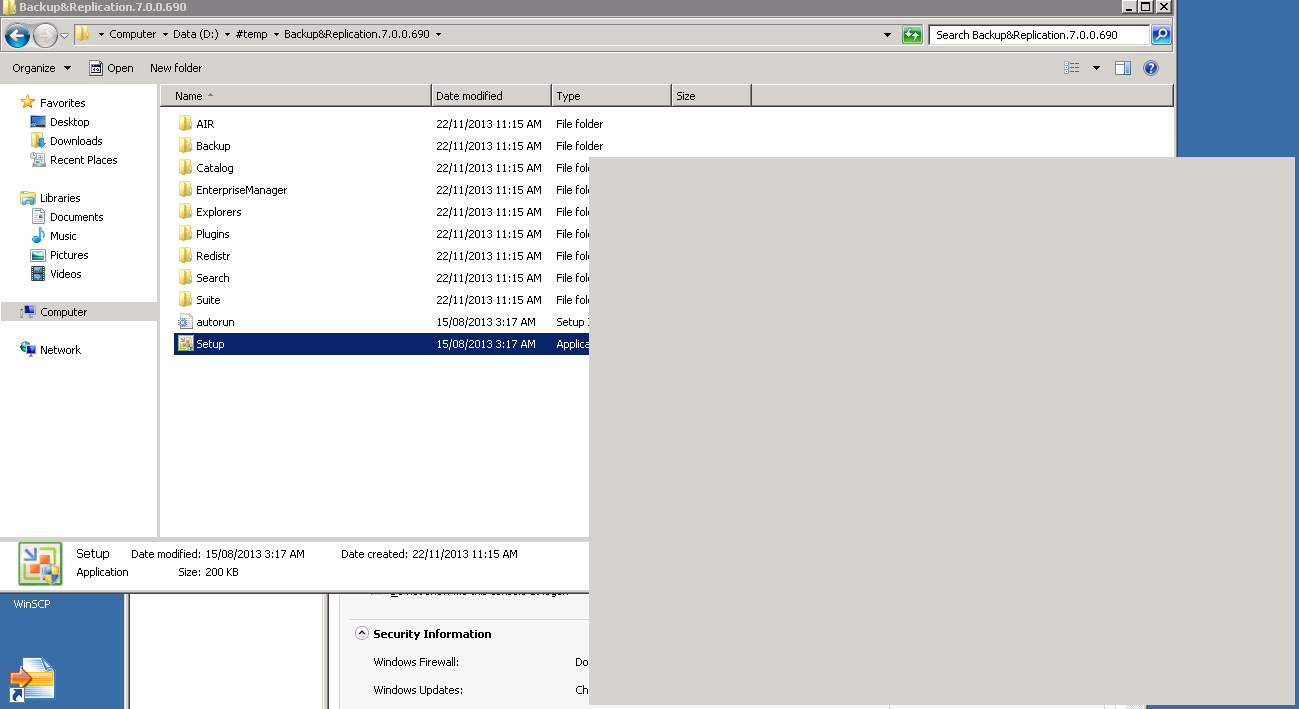Open dropdown arrow after Computer breadcrumb
Screen dimensions: 1299x709
[165, 34]
